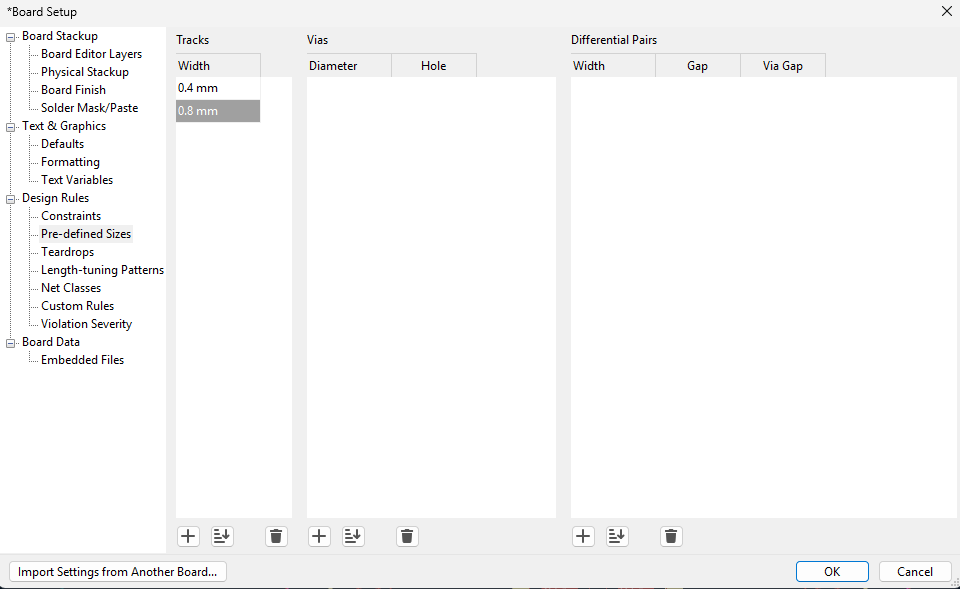
Task: Open the Net Classes page
Action: tap(71, 288)
